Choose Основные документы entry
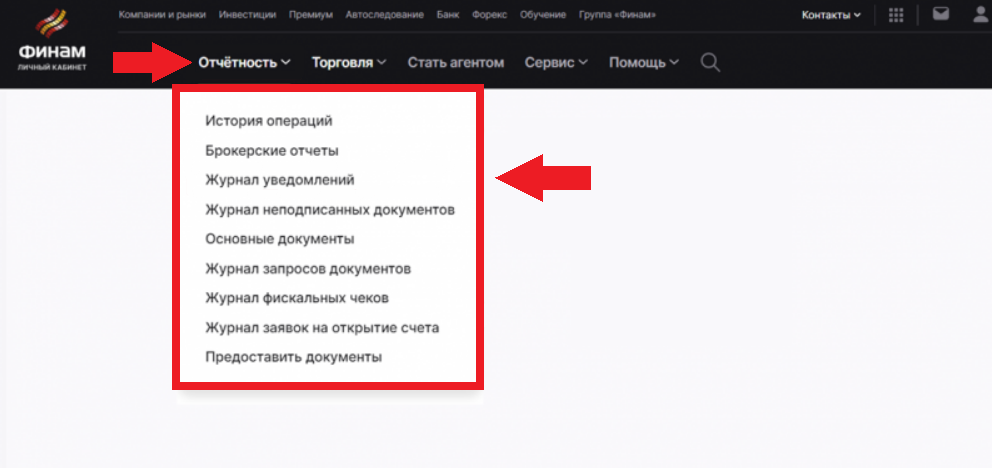 [279, 239]
